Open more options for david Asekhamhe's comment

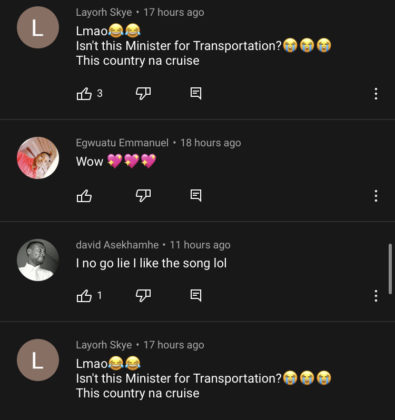coord(376,296)
